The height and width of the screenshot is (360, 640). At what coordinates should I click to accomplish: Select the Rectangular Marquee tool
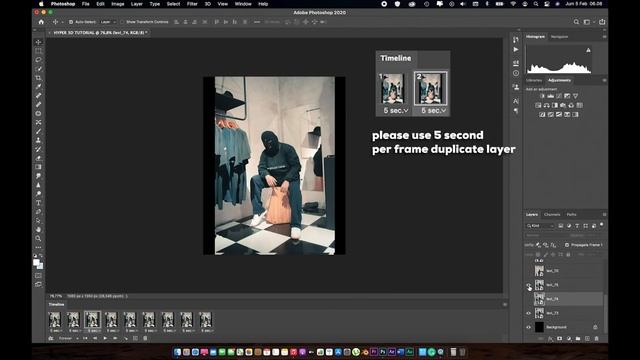tap(38, 51)
